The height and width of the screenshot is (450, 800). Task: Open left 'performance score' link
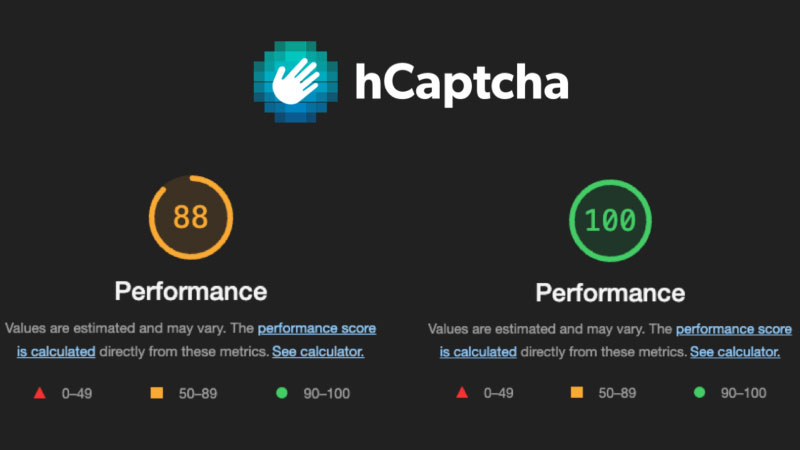(317, 328)
